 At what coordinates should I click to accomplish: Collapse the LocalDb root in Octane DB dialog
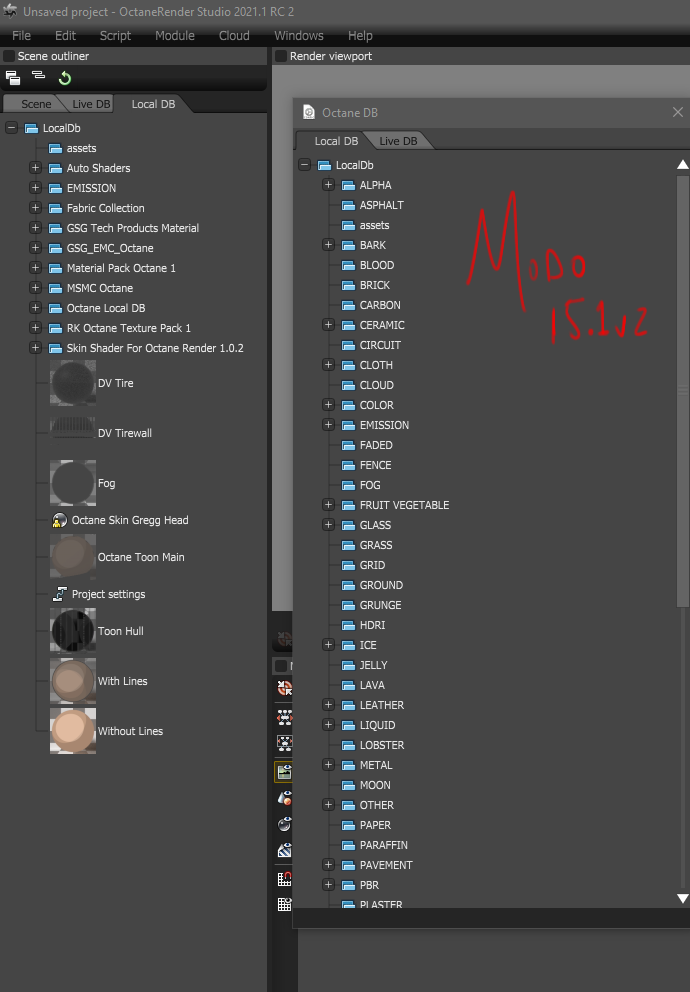(x=304, y=164)
